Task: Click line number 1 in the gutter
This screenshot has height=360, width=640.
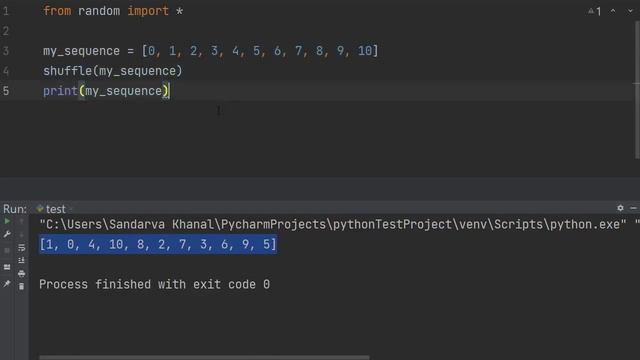Action: [6, 11]
